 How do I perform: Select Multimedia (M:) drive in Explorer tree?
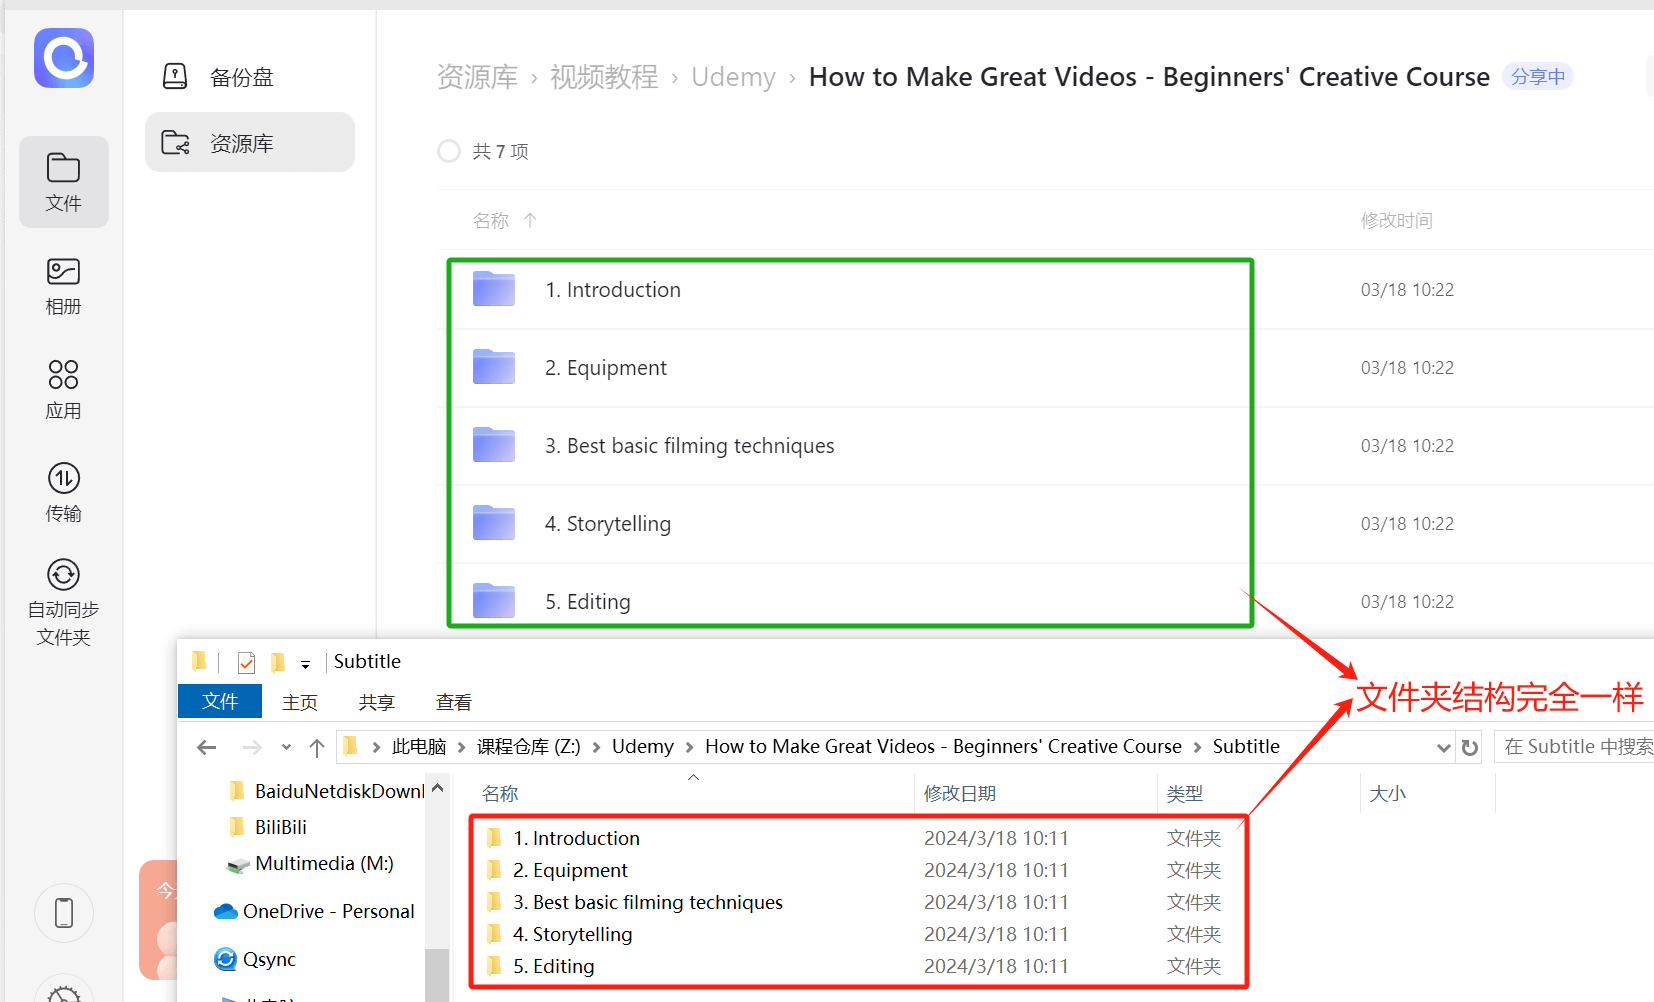point(310,863)
